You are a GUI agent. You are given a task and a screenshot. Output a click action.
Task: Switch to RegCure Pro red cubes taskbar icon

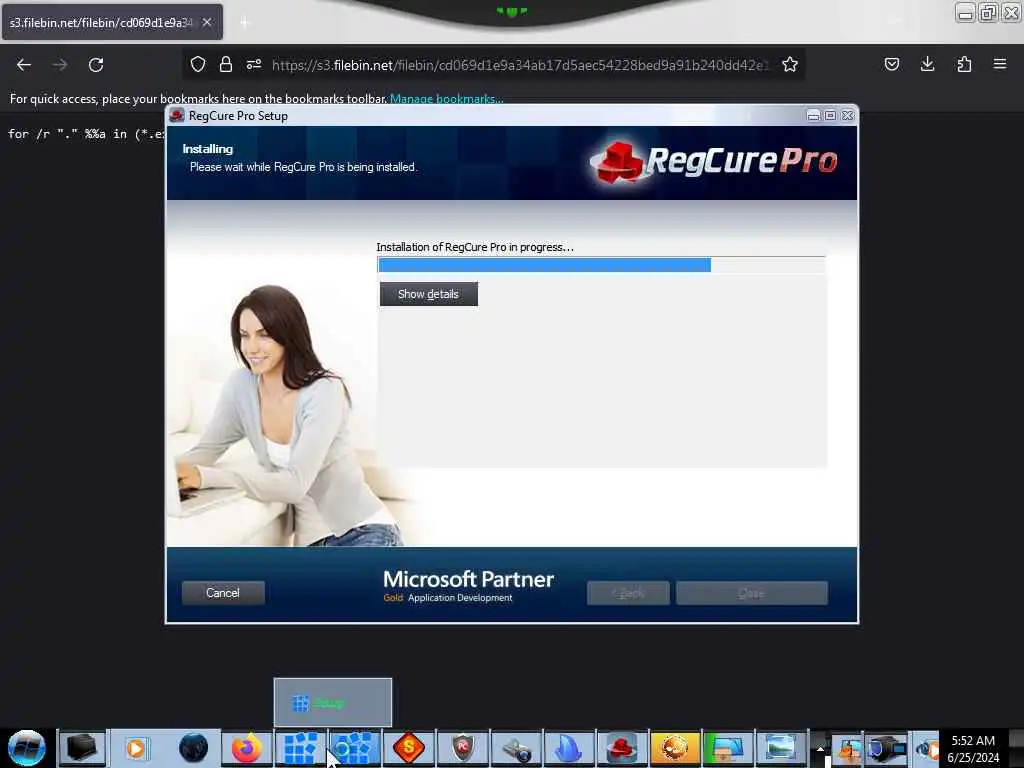click(x=622, y=748)
